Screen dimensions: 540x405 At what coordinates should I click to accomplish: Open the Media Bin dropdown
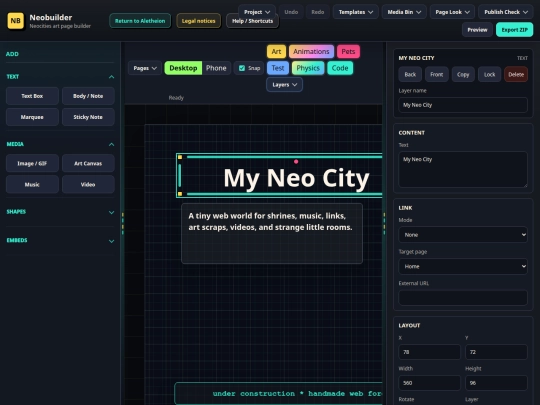pos(404,12)
